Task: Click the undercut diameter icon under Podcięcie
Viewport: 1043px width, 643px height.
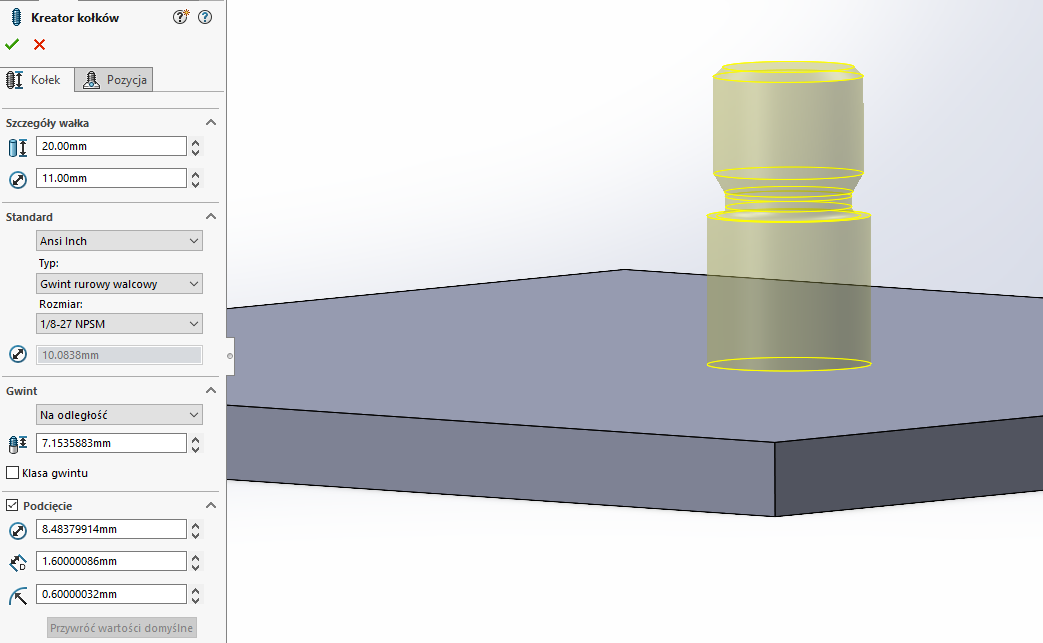Action: 16,529
